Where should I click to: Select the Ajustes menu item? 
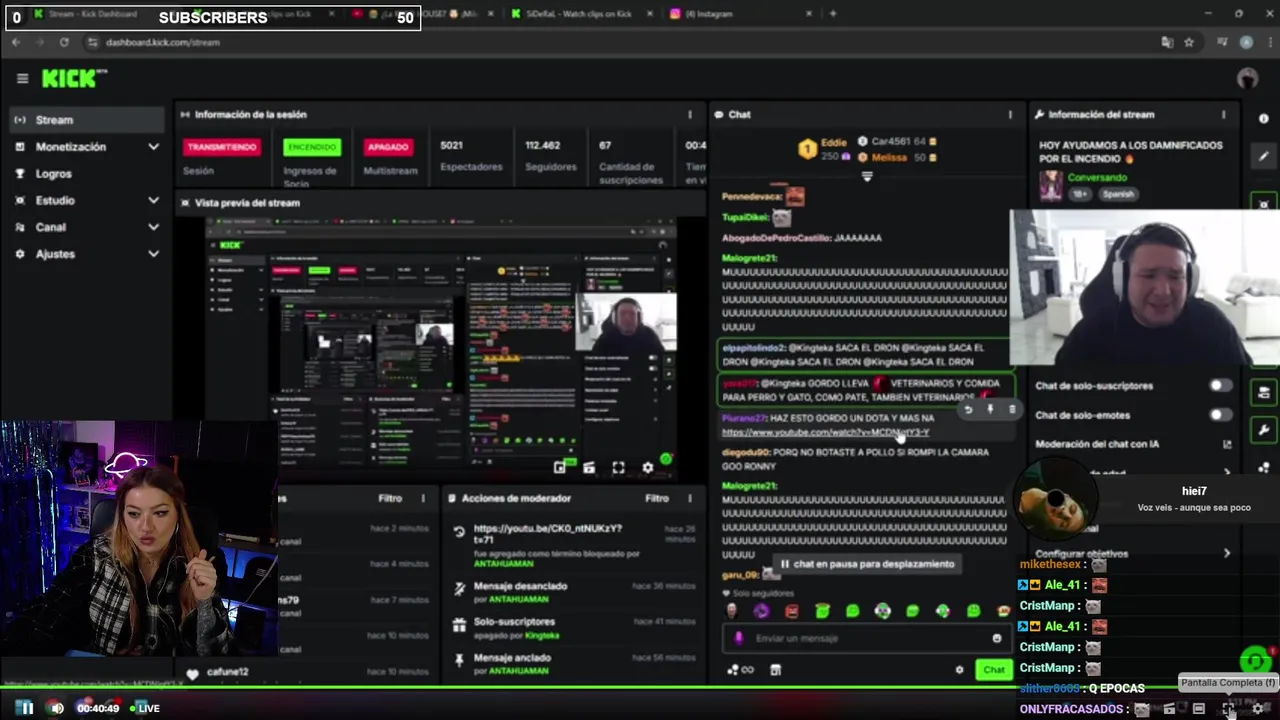(55, 254)
